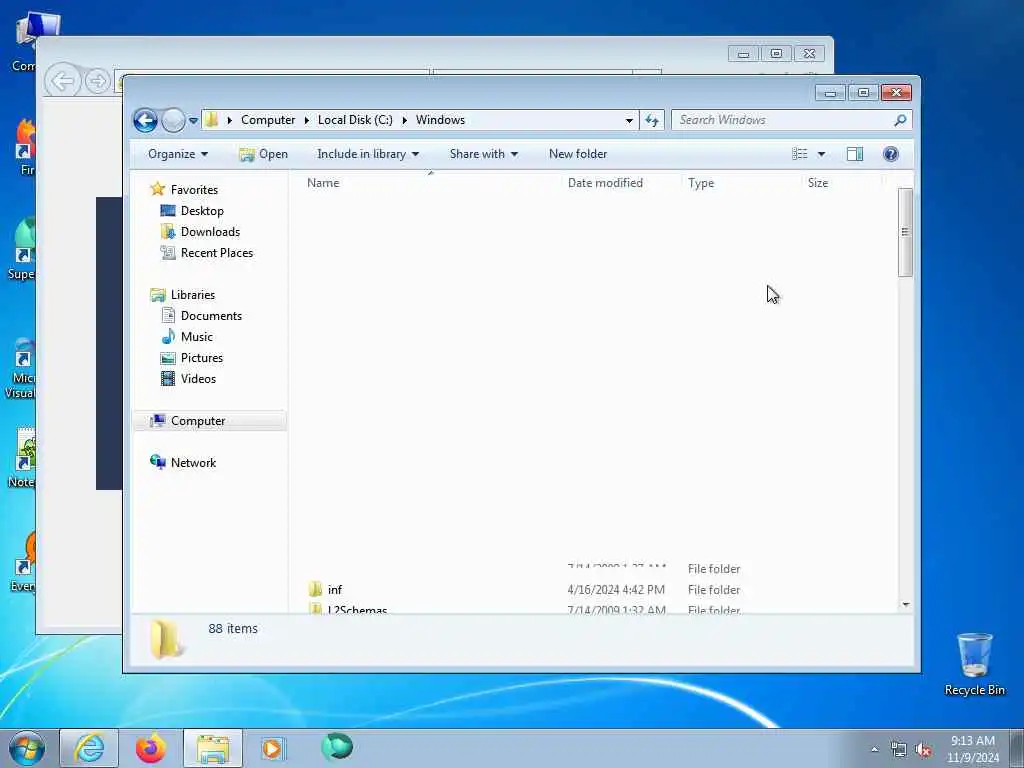Select Libraries in the navigation pane
This screenshot has width=1024, height=768.
pos(193,295)
